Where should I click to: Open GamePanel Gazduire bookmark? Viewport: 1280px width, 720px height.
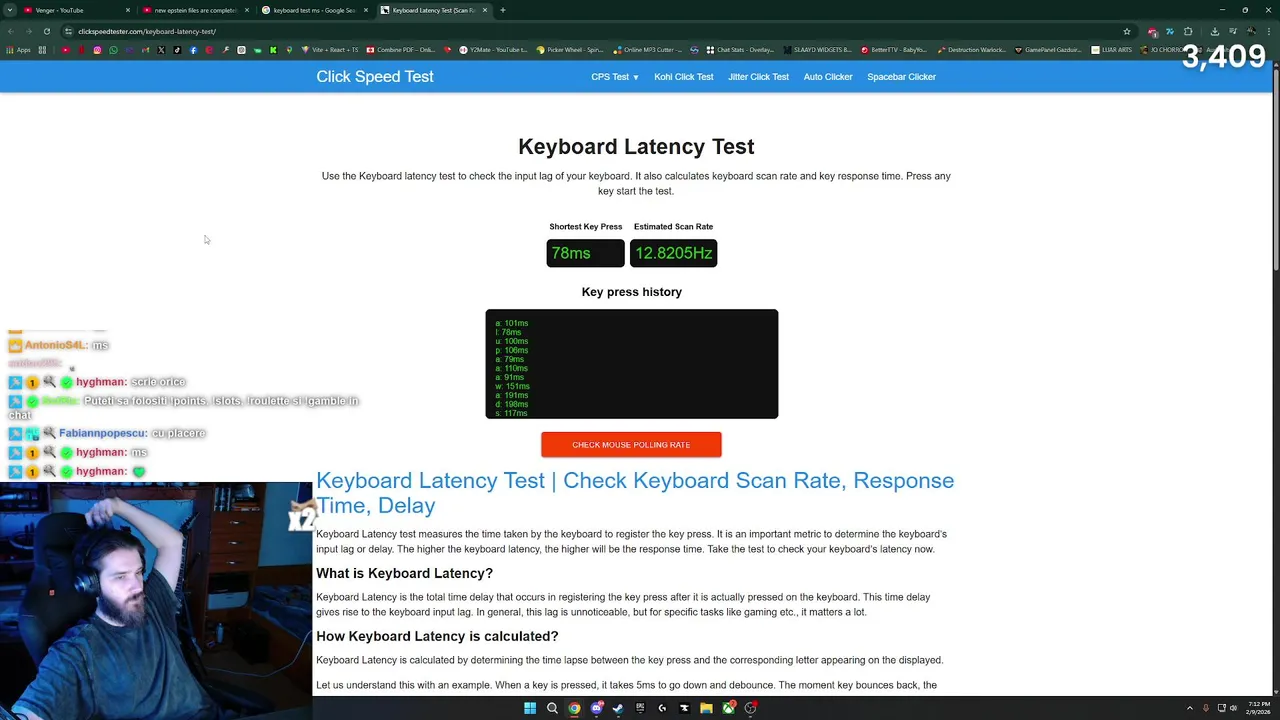(1050, 50)
